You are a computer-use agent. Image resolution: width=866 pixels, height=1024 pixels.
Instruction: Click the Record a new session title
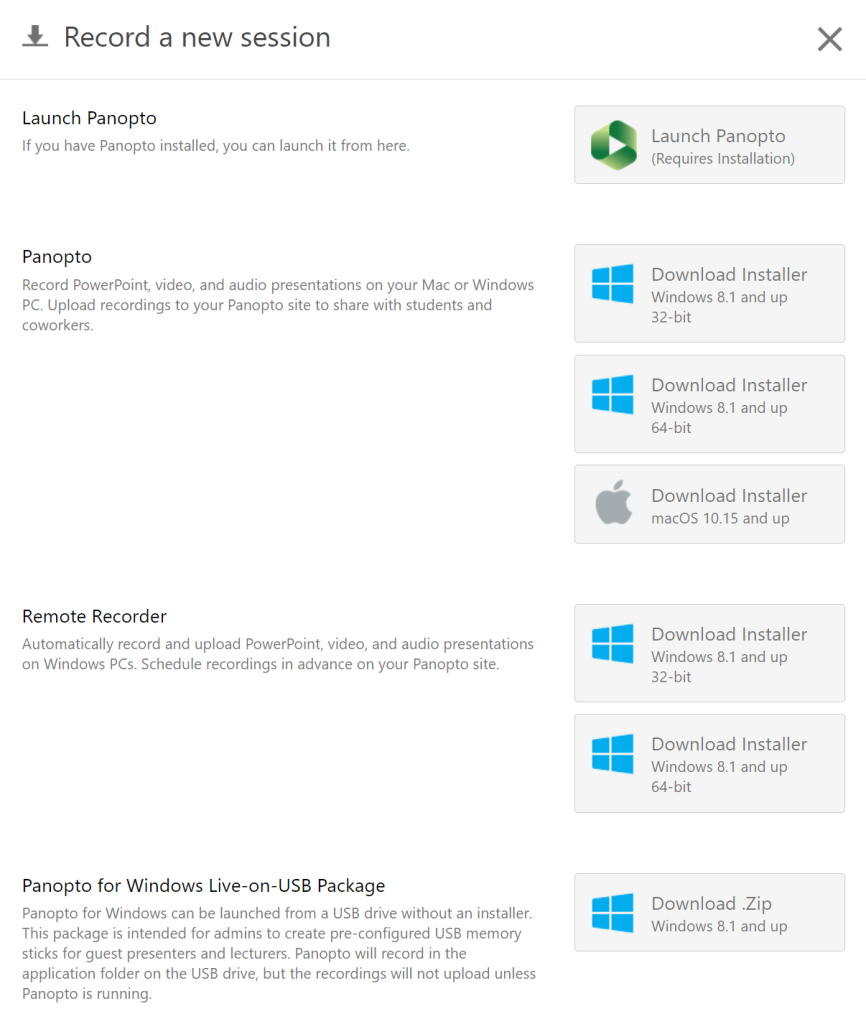(x=197, y=37)
